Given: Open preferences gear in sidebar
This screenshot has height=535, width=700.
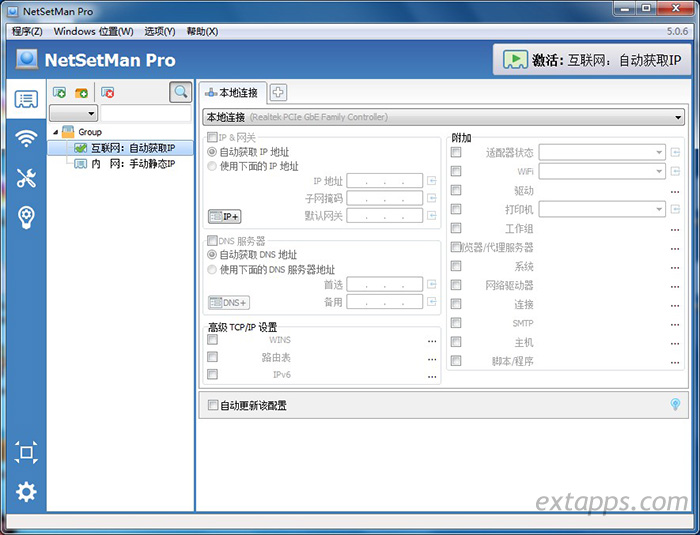Looking at the screenshot, I should 26,491.
